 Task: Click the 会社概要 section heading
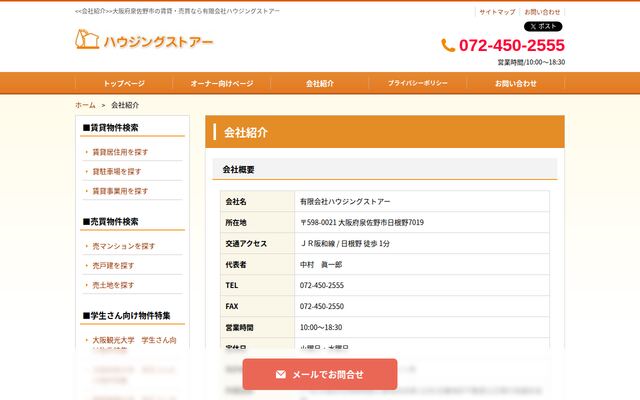[x=385, y=169]
